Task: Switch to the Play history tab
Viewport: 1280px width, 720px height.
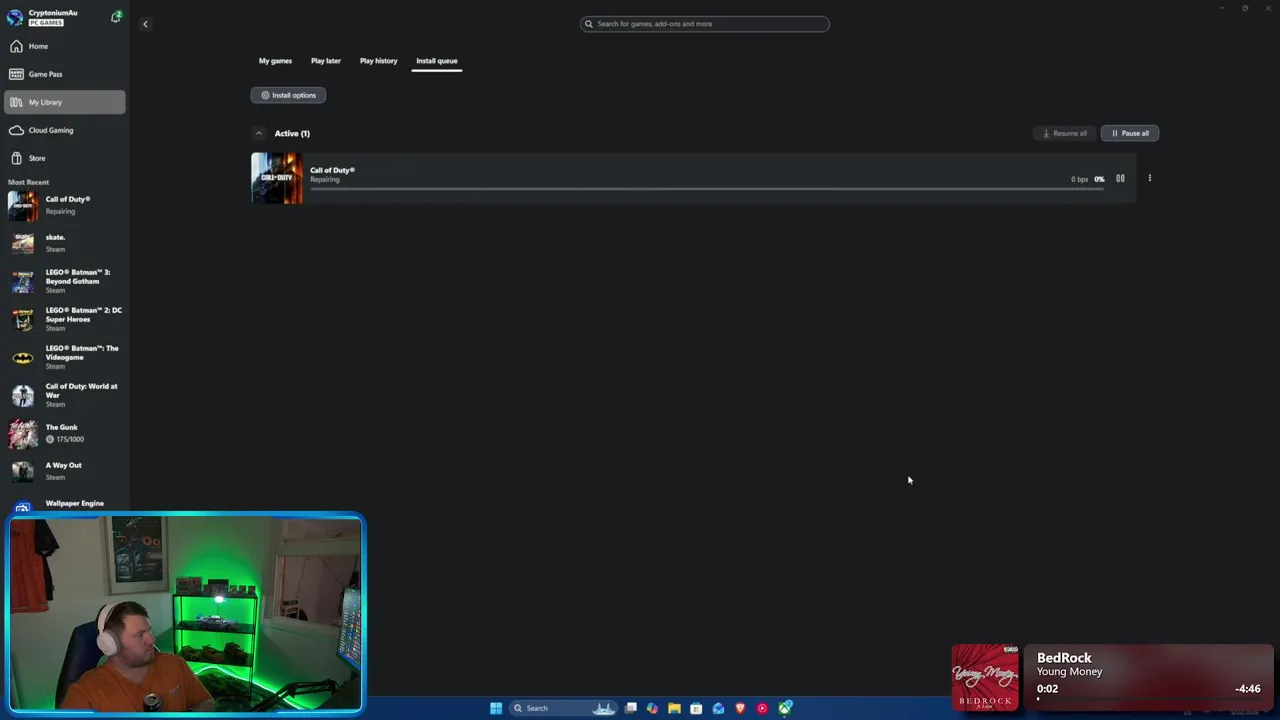Action: pos(378,61)
